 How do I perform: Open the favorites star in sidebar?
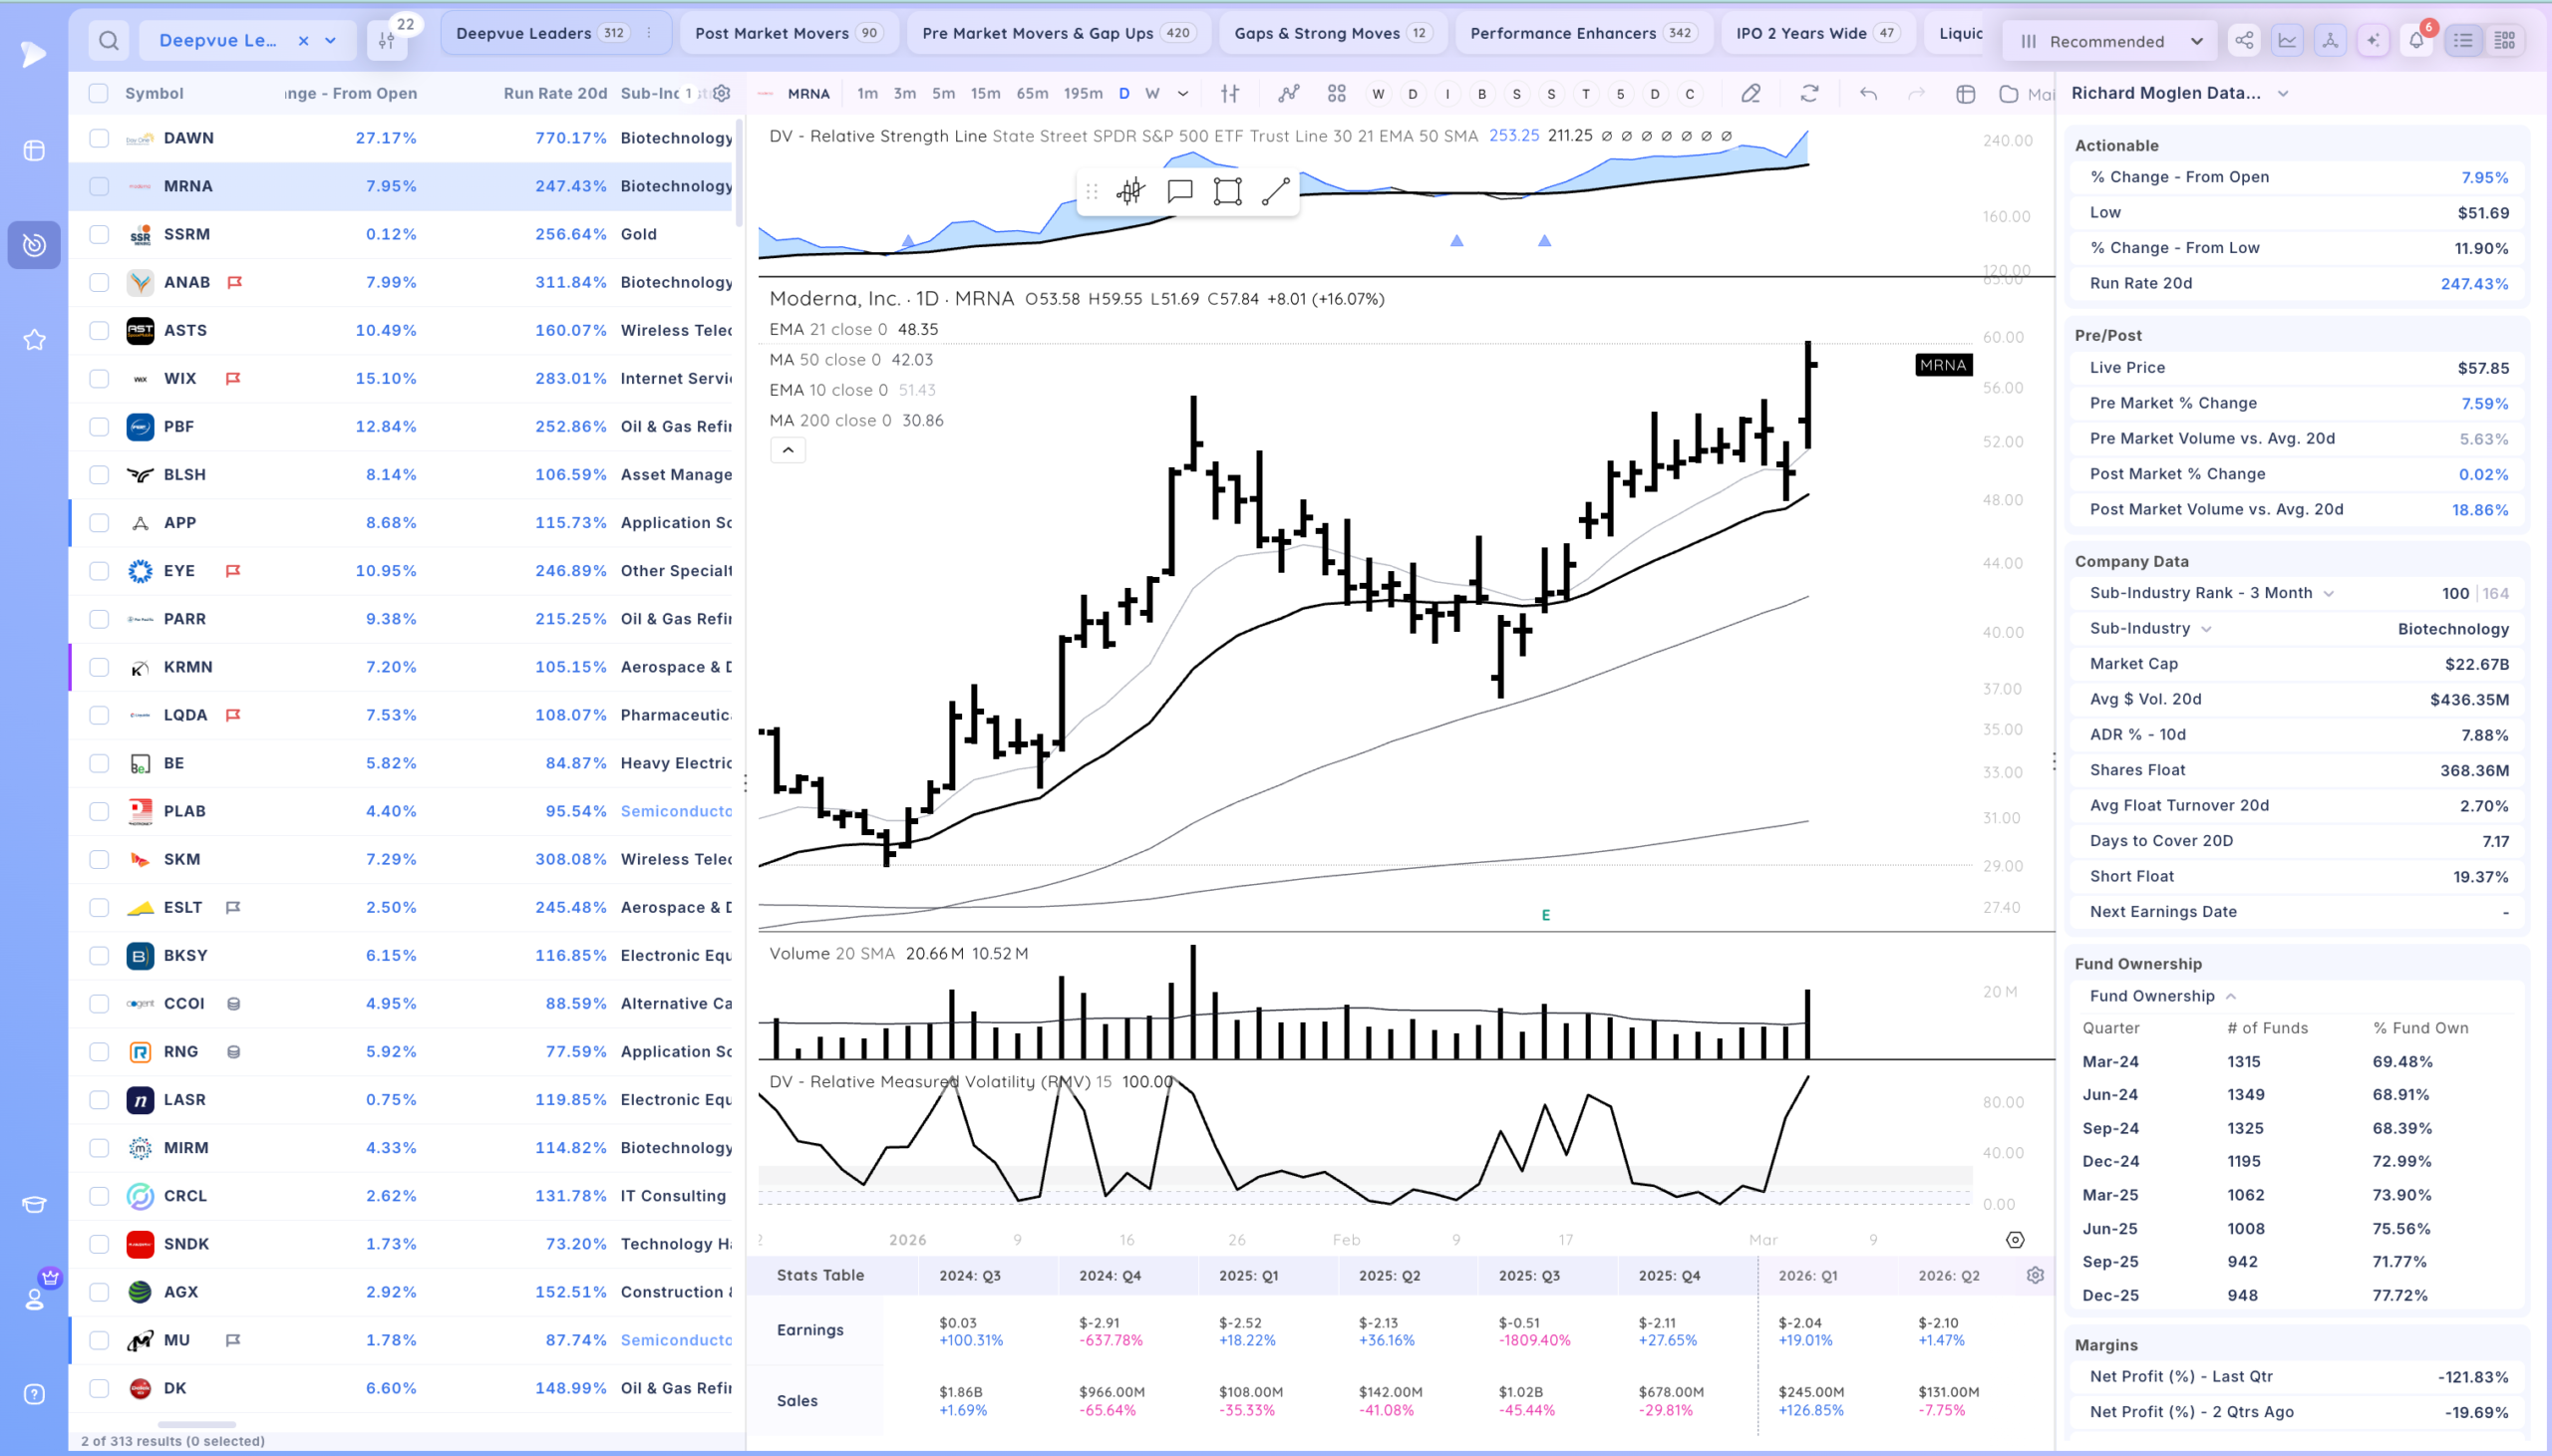click(34, 340)
